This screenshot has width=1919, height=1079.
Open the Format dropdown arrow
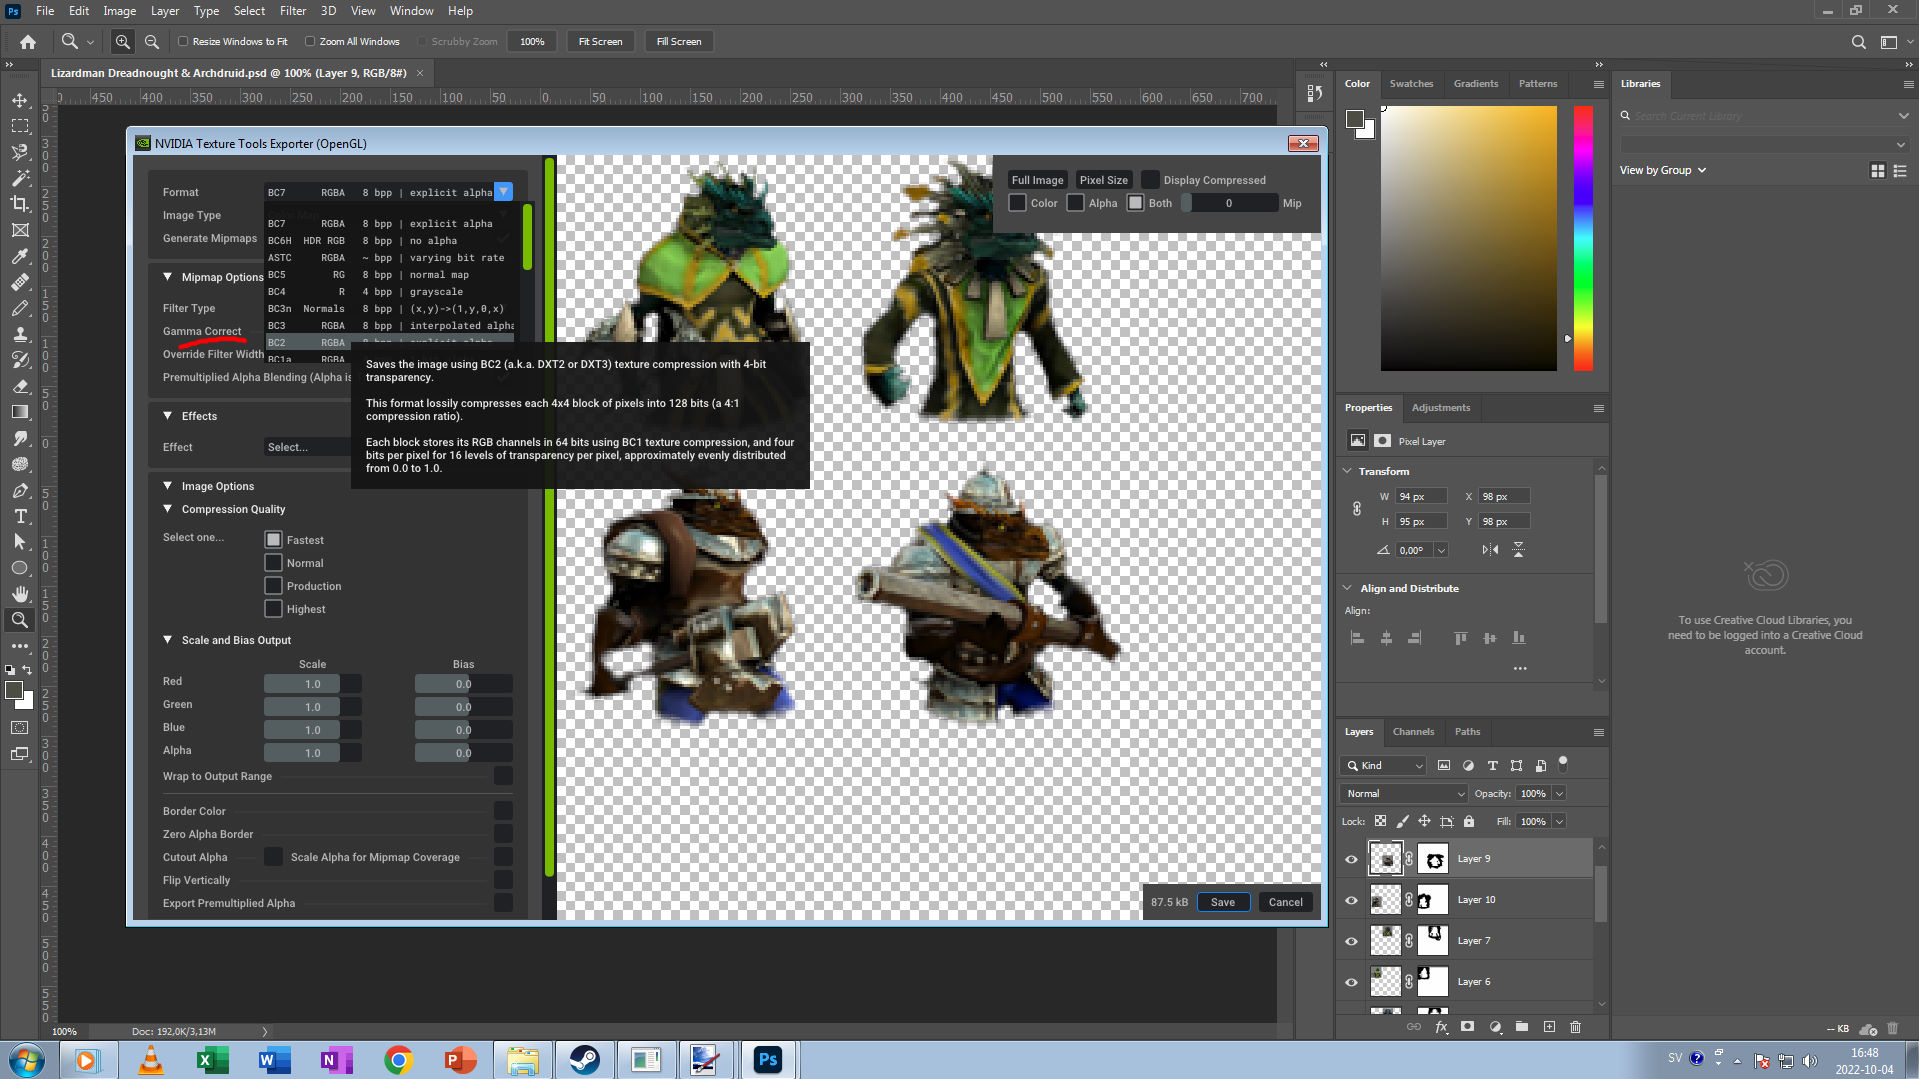point(504,192)
